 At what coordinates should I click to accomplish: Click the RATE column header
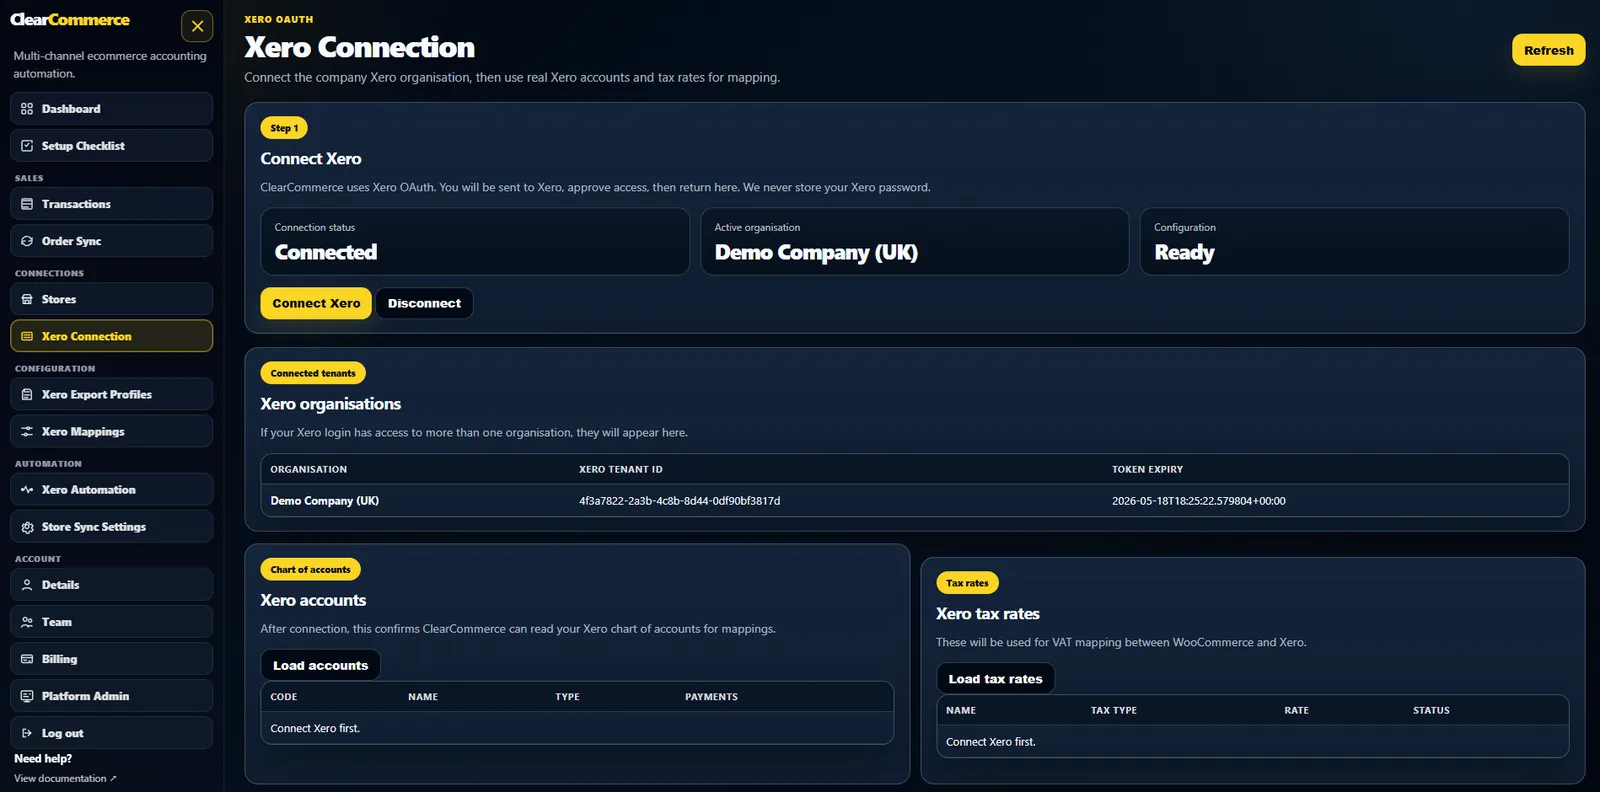[1296, 710]
